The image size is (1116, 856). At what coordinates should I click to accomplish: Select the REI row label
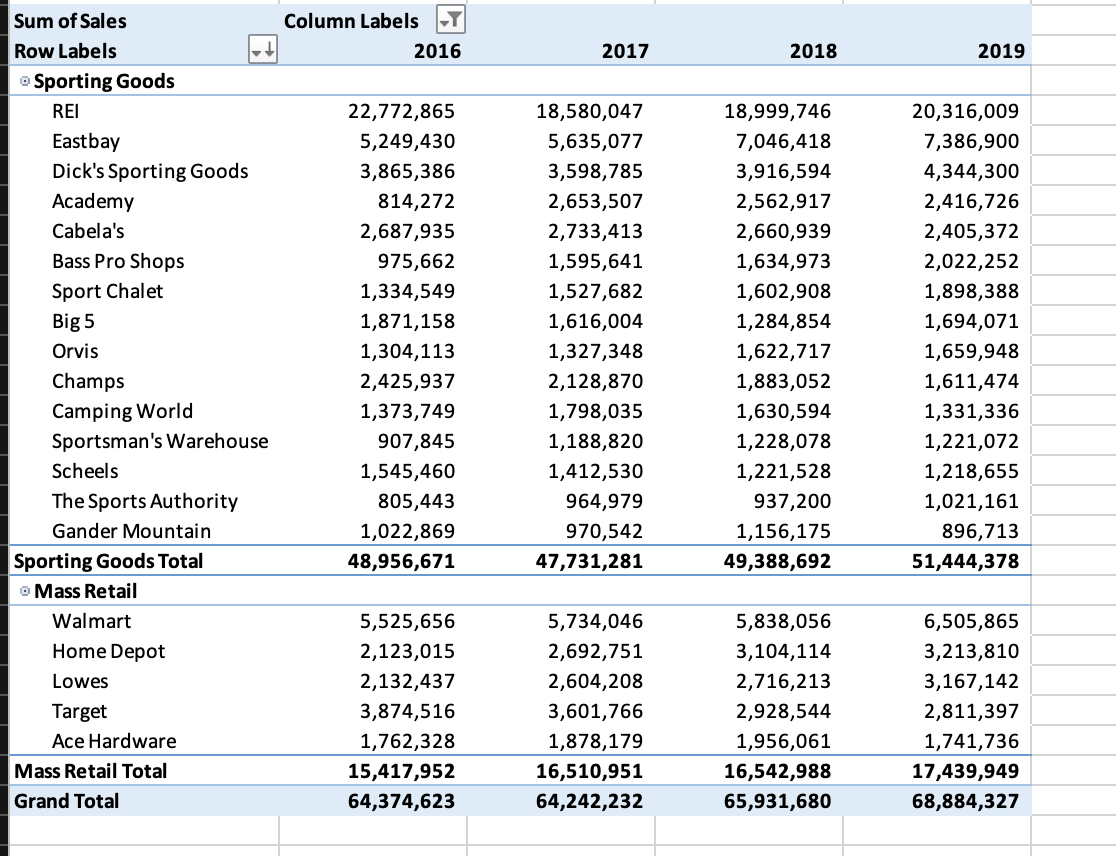point(65,111)
